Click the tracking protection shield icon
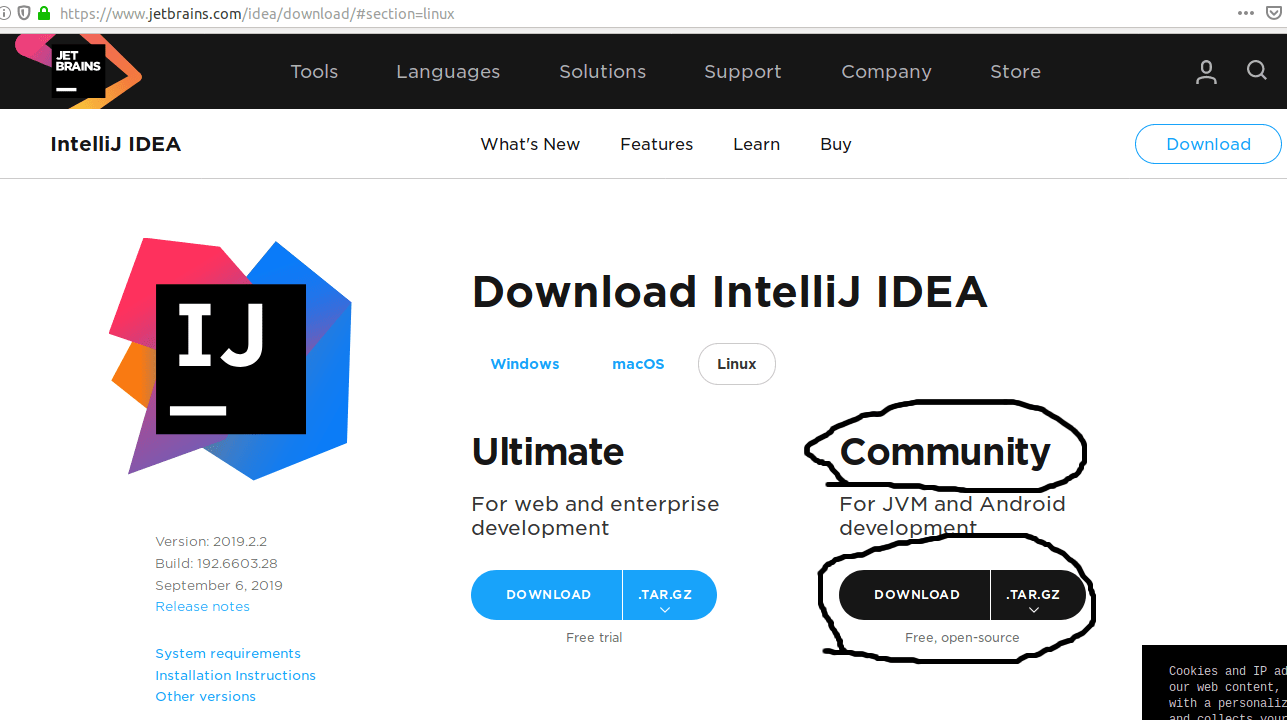 (x=24, y=13)
